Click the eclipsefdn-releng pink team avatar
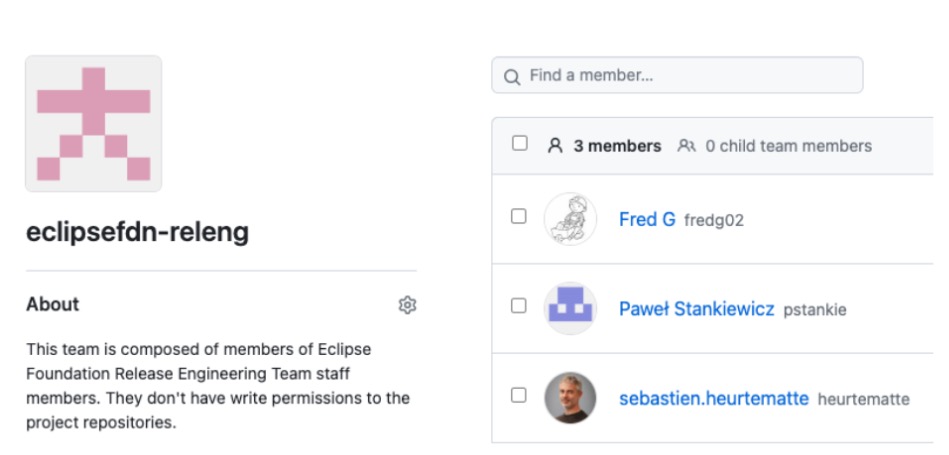949x455 pixels. 93,124
